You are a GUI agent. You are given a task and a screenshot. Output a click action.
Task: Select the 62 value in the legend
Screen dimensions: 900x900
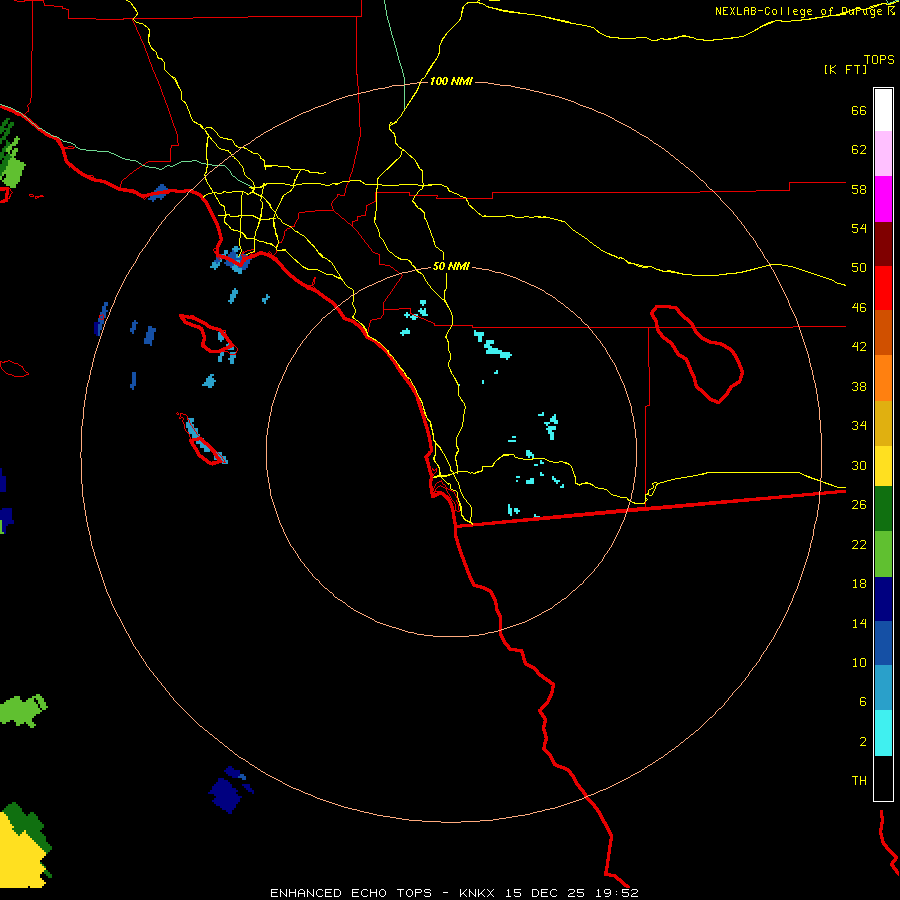coord(859,150)
